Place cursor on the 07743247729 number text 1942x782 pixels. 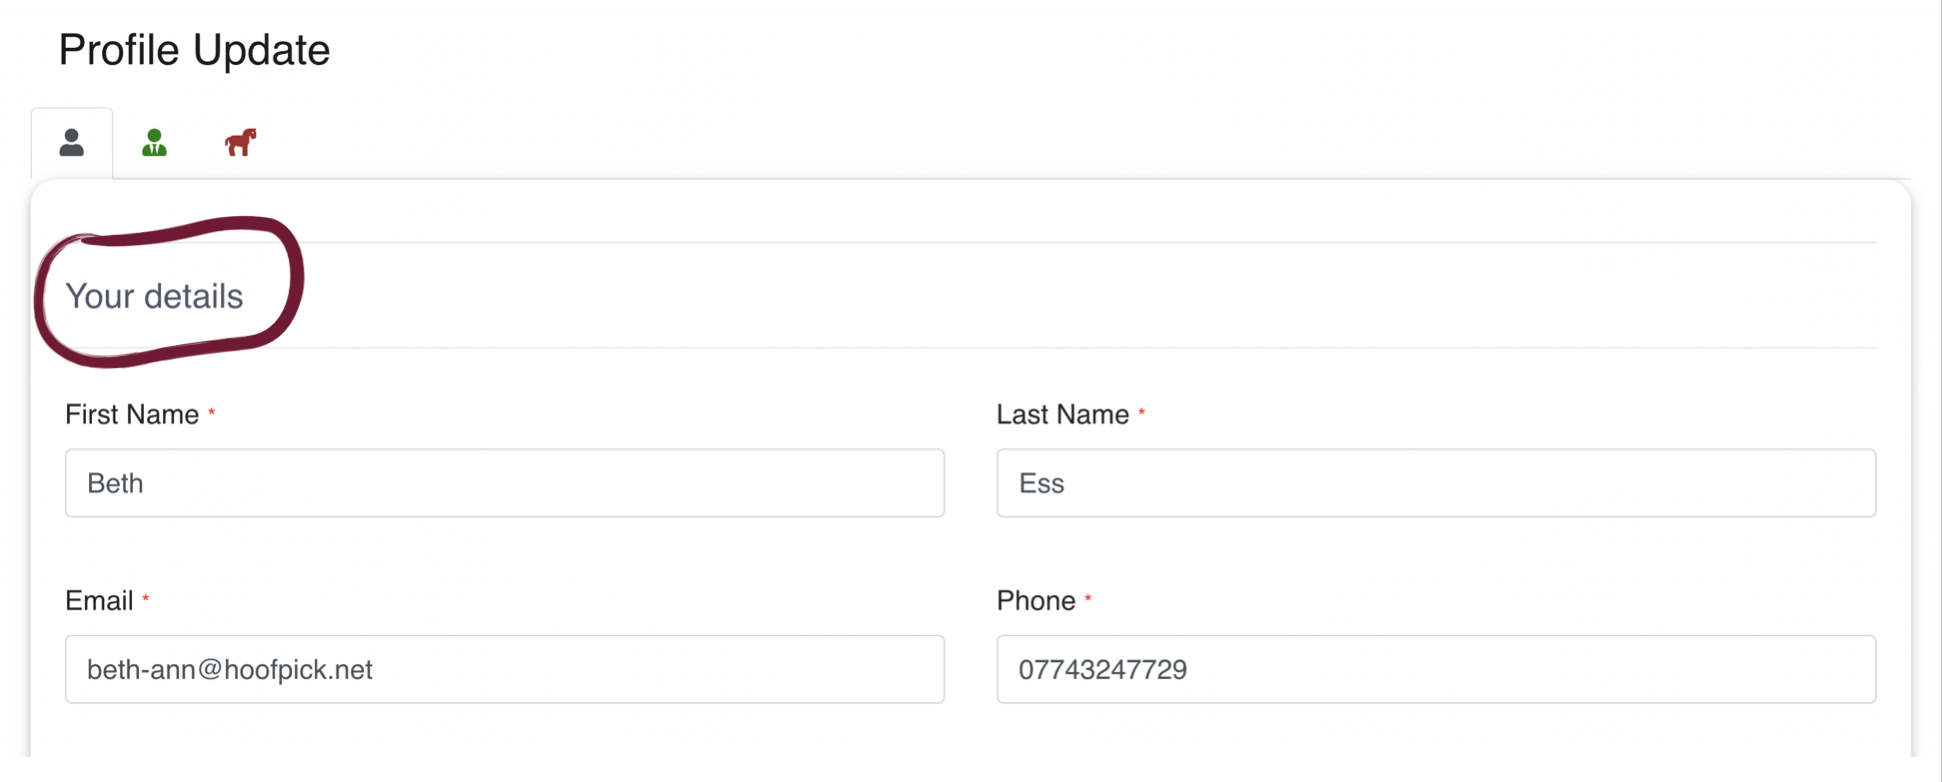[1103, 669]
